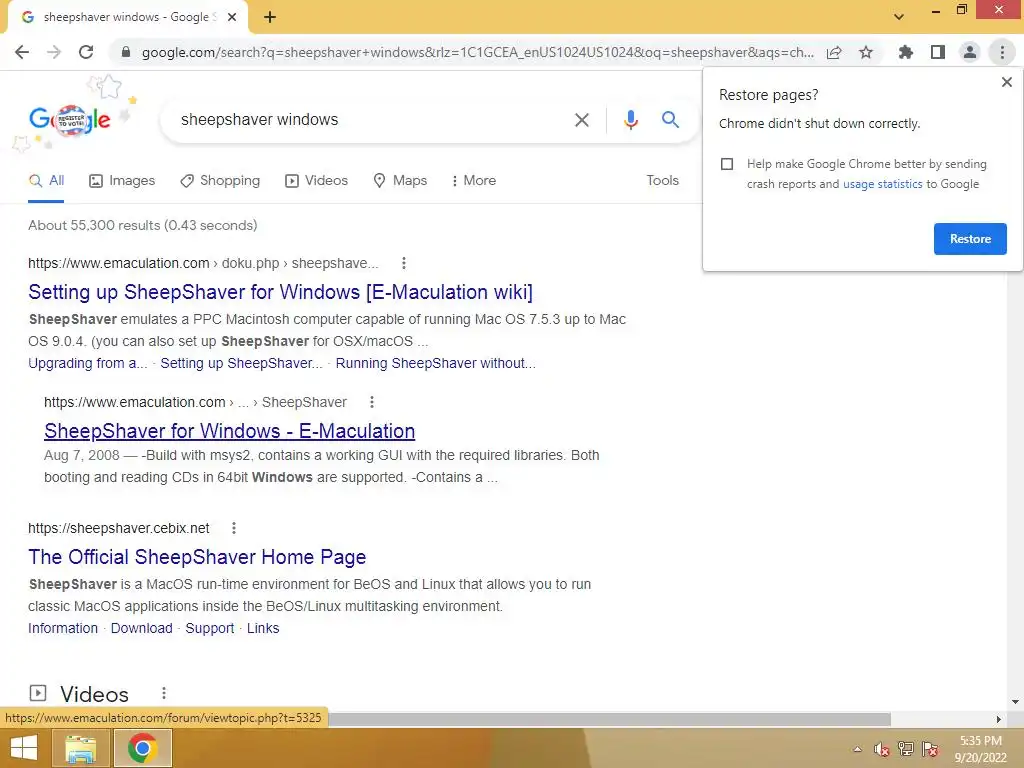The image size is (1024, 768).
Task: Start voice search with microphone
Action: (630, 120)
